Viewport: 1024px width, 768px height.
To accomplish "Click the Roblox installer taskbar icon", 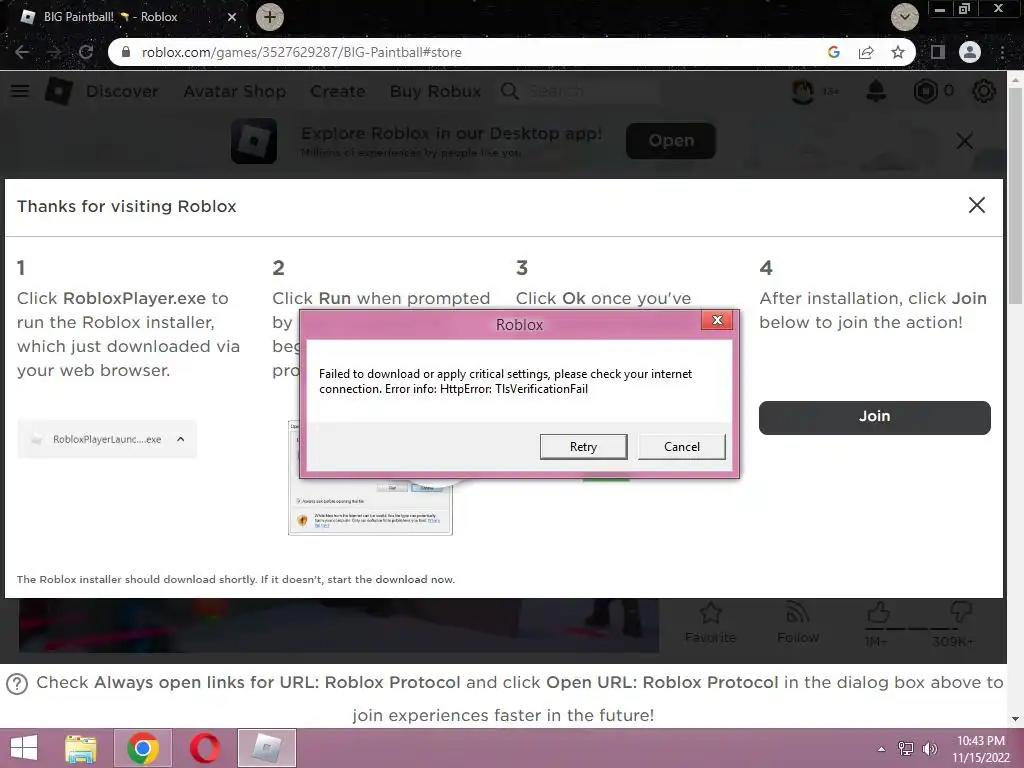I will tap(266, 748).
